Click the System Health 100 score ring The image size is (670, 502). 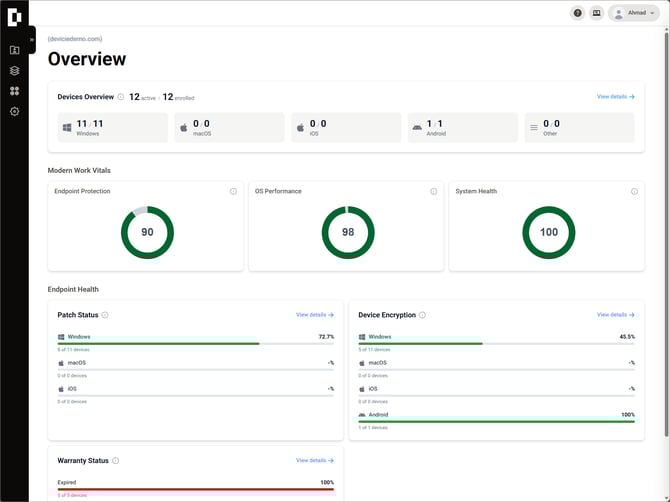[x=549, y=232]
